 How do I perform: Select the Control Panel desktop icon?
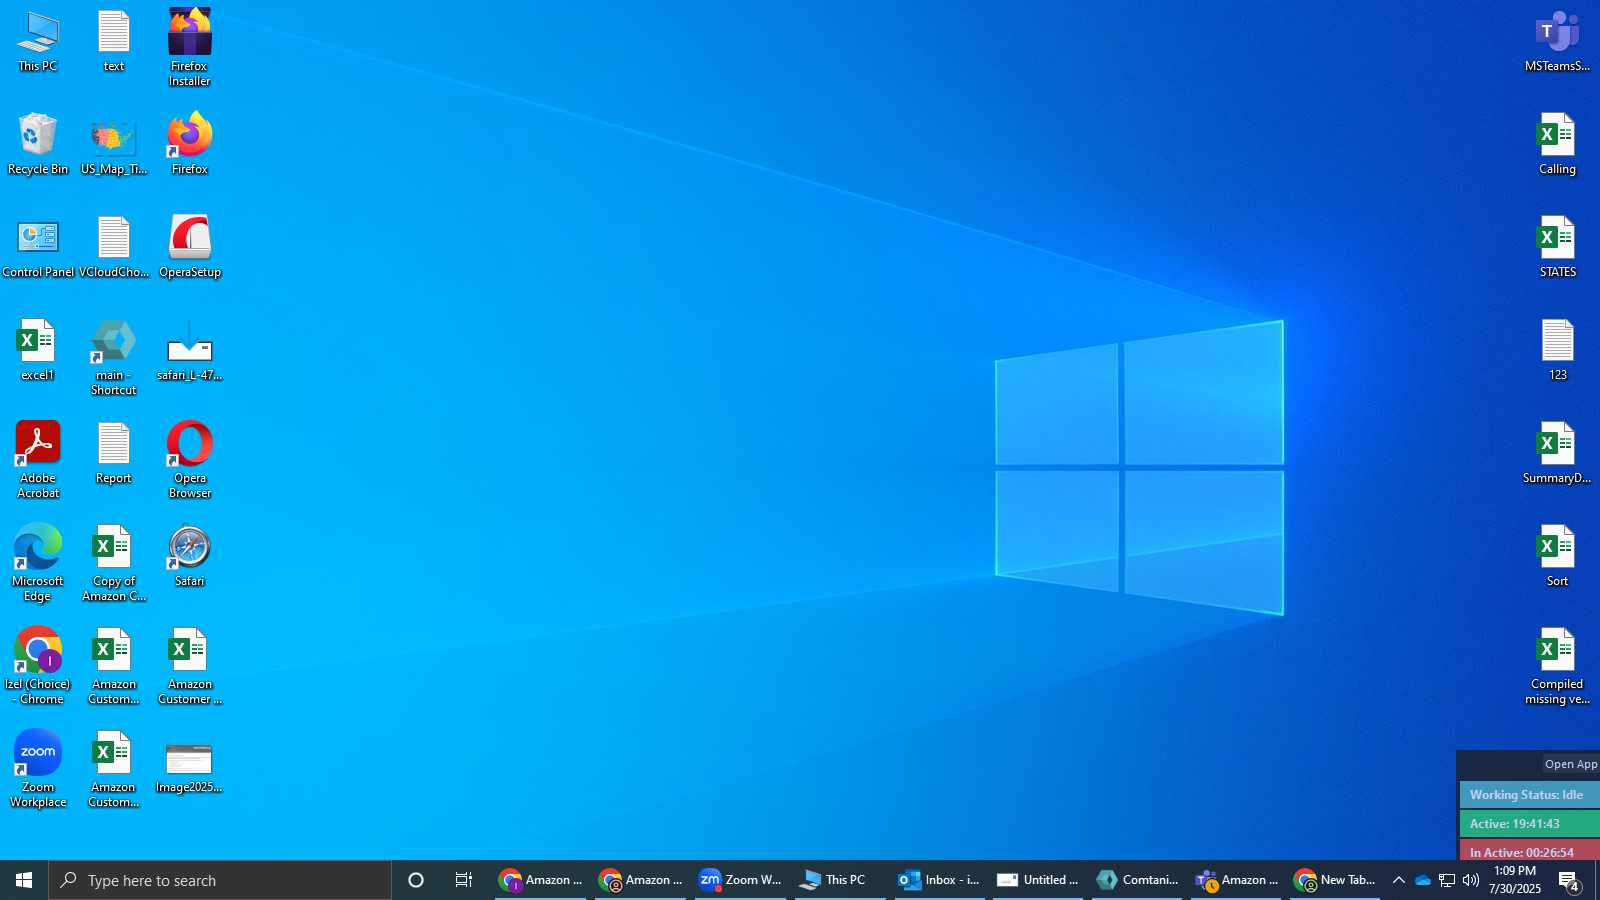38,248
